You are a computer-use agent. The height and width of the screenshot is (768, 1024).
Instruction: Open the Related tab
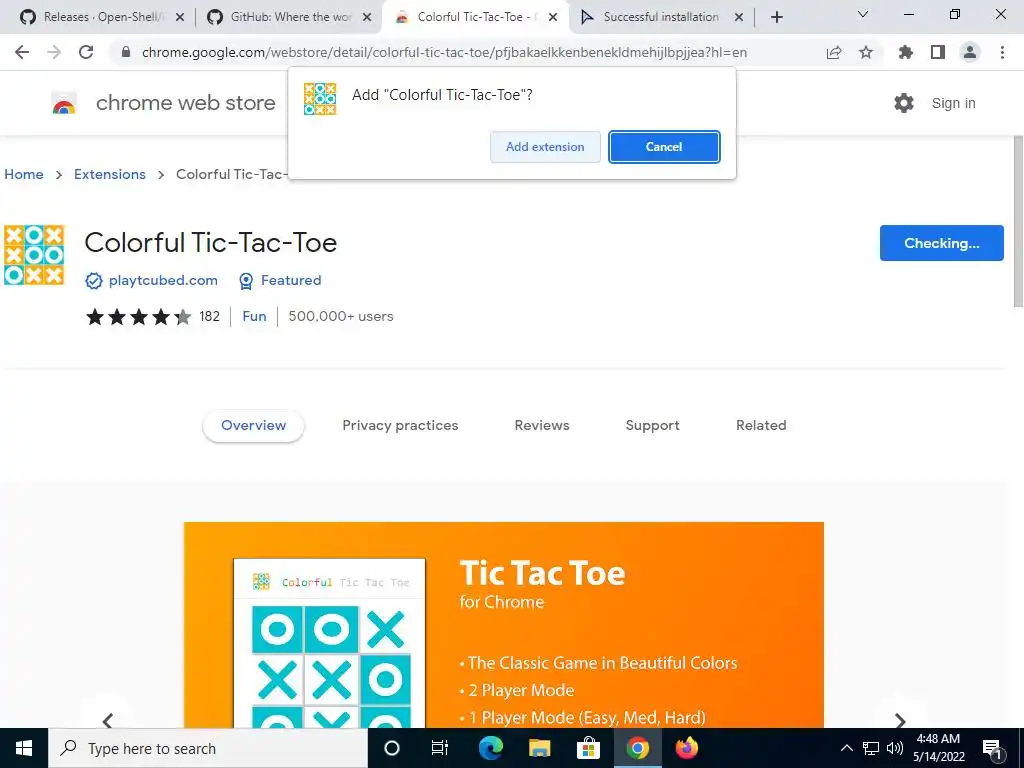761,425
